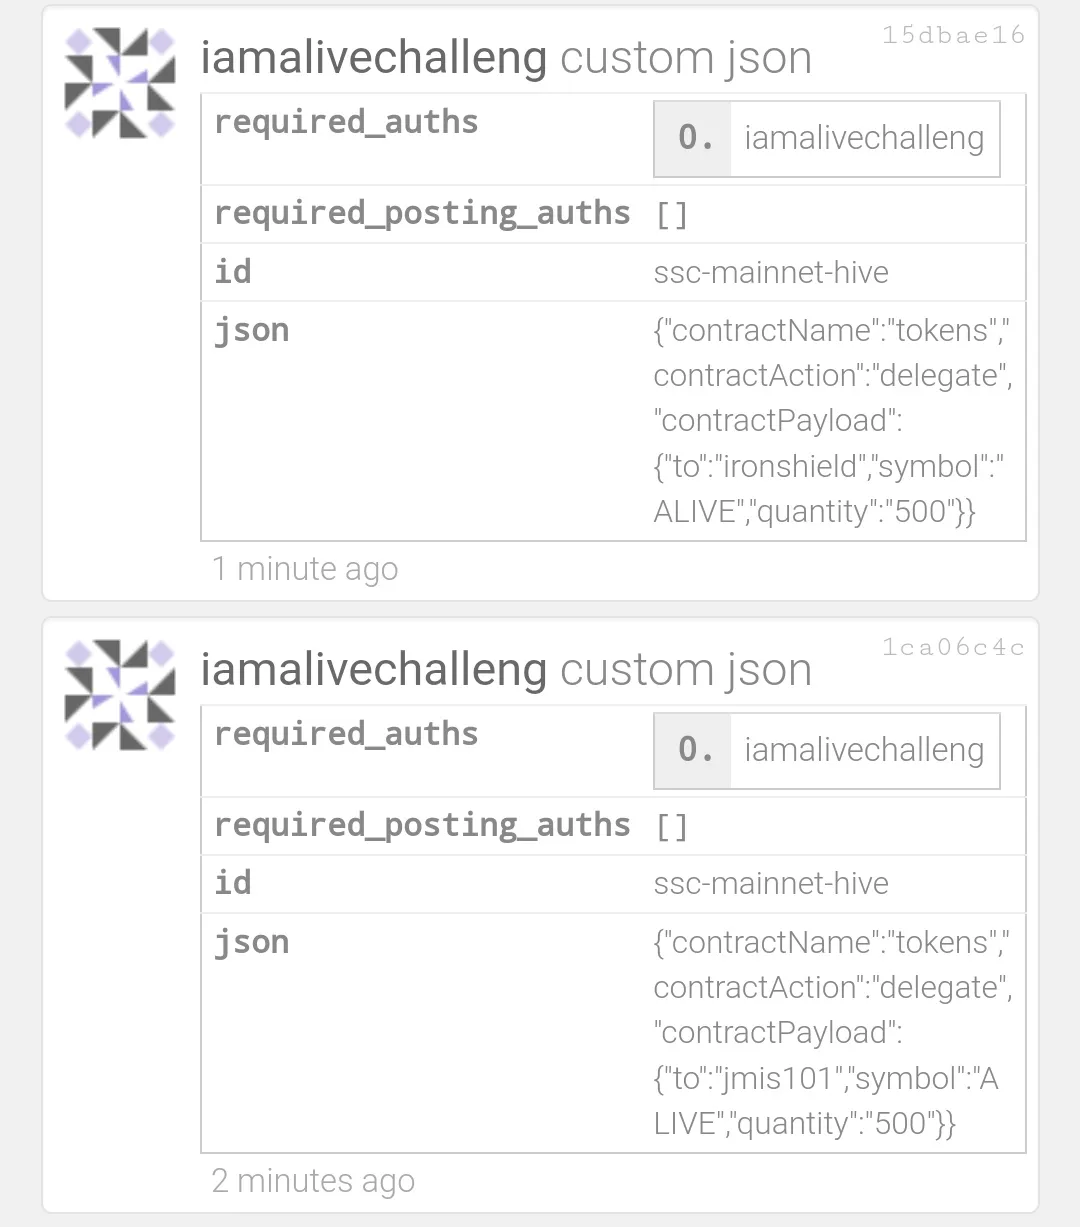Open iamalivechalleng account from the top card title
The width and height of the screenshot is (1080, 1227).
[x=373, y=58]
